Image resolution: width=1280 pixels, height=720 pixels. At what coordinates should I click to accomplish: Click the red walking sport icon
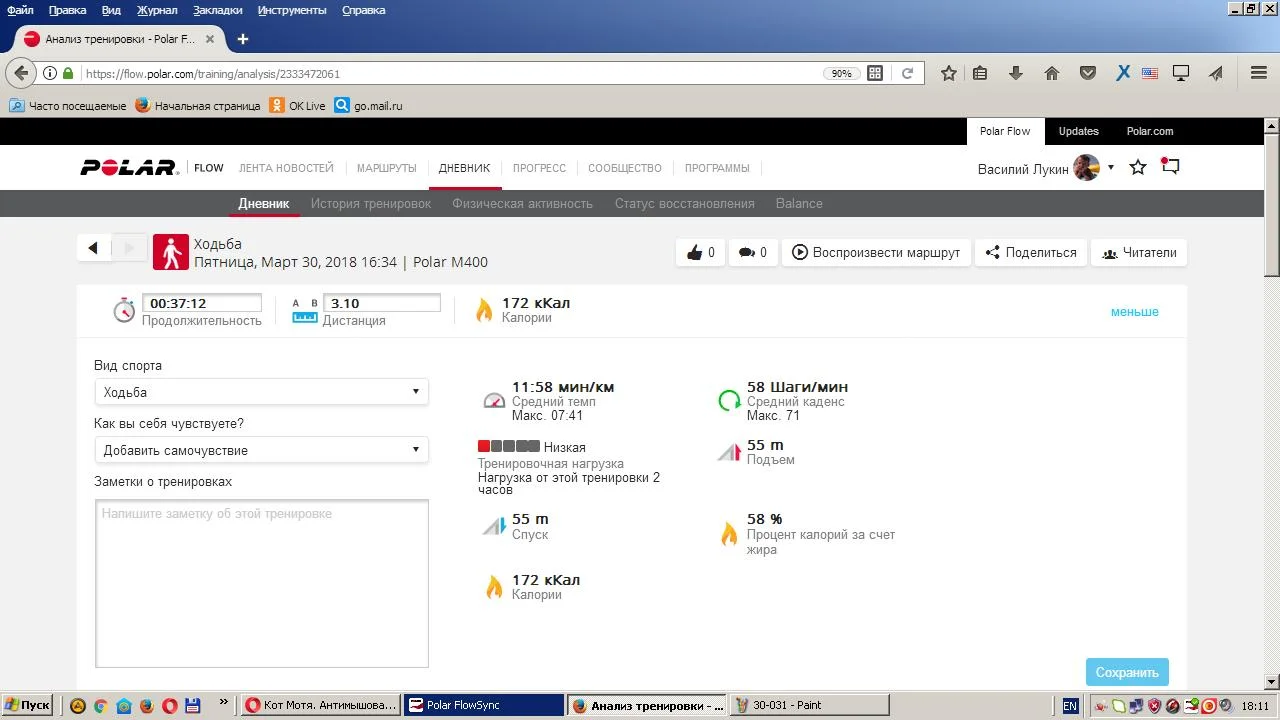tap(171, 253)
